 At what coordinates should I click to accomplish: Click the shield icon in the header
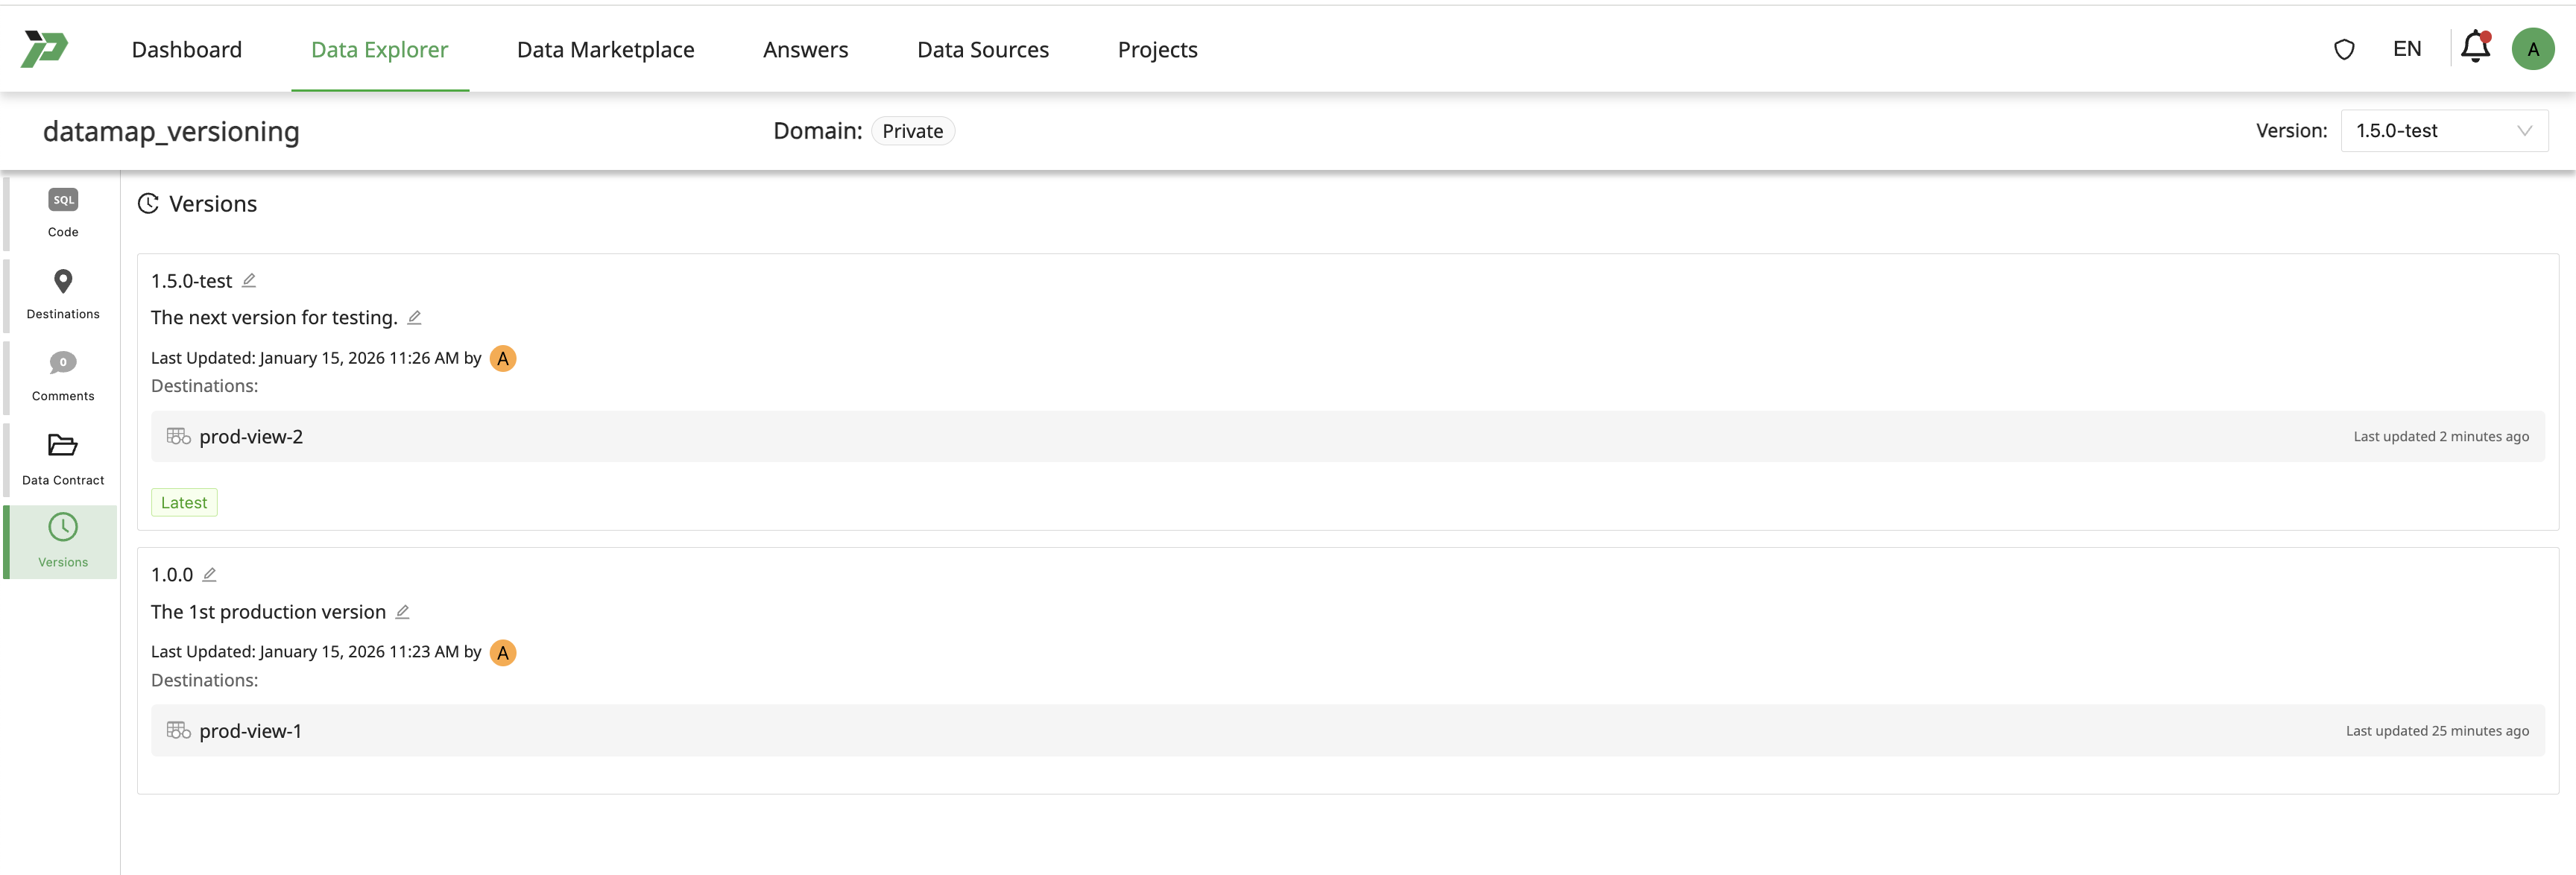[x=2344, y=48]
